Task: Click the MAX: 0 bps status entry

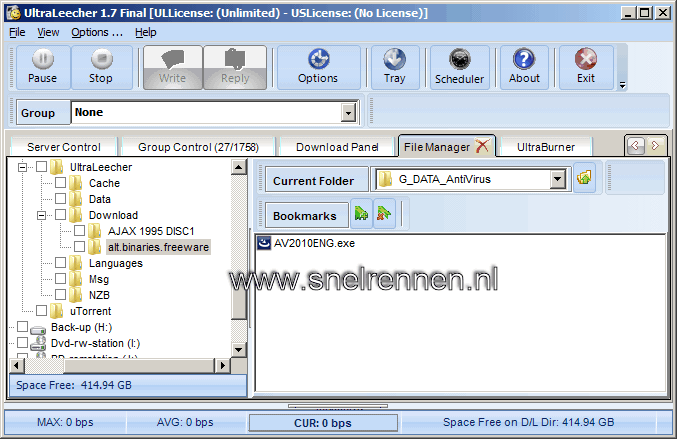Action: click(65, 422)
